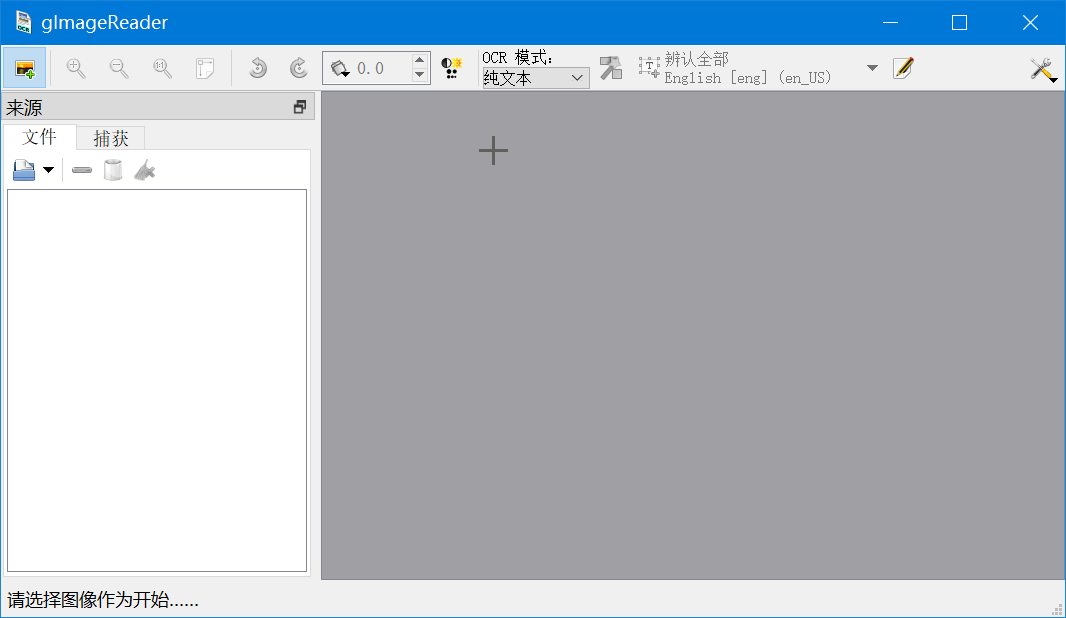
Task: Clear the temporary files list
Action: pyautogui.click(x=113, y=169)
